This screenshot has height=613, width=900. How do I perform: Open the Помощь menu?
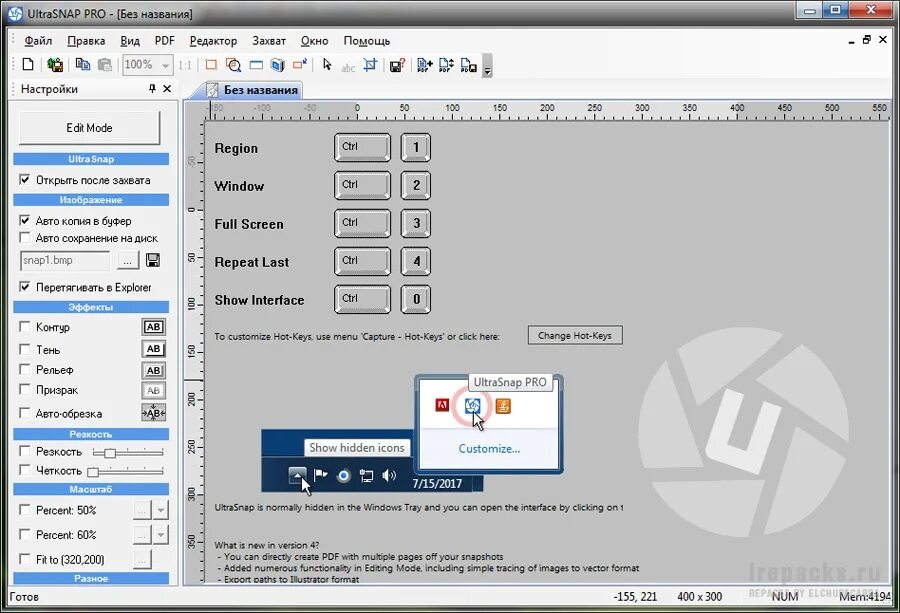367,41
